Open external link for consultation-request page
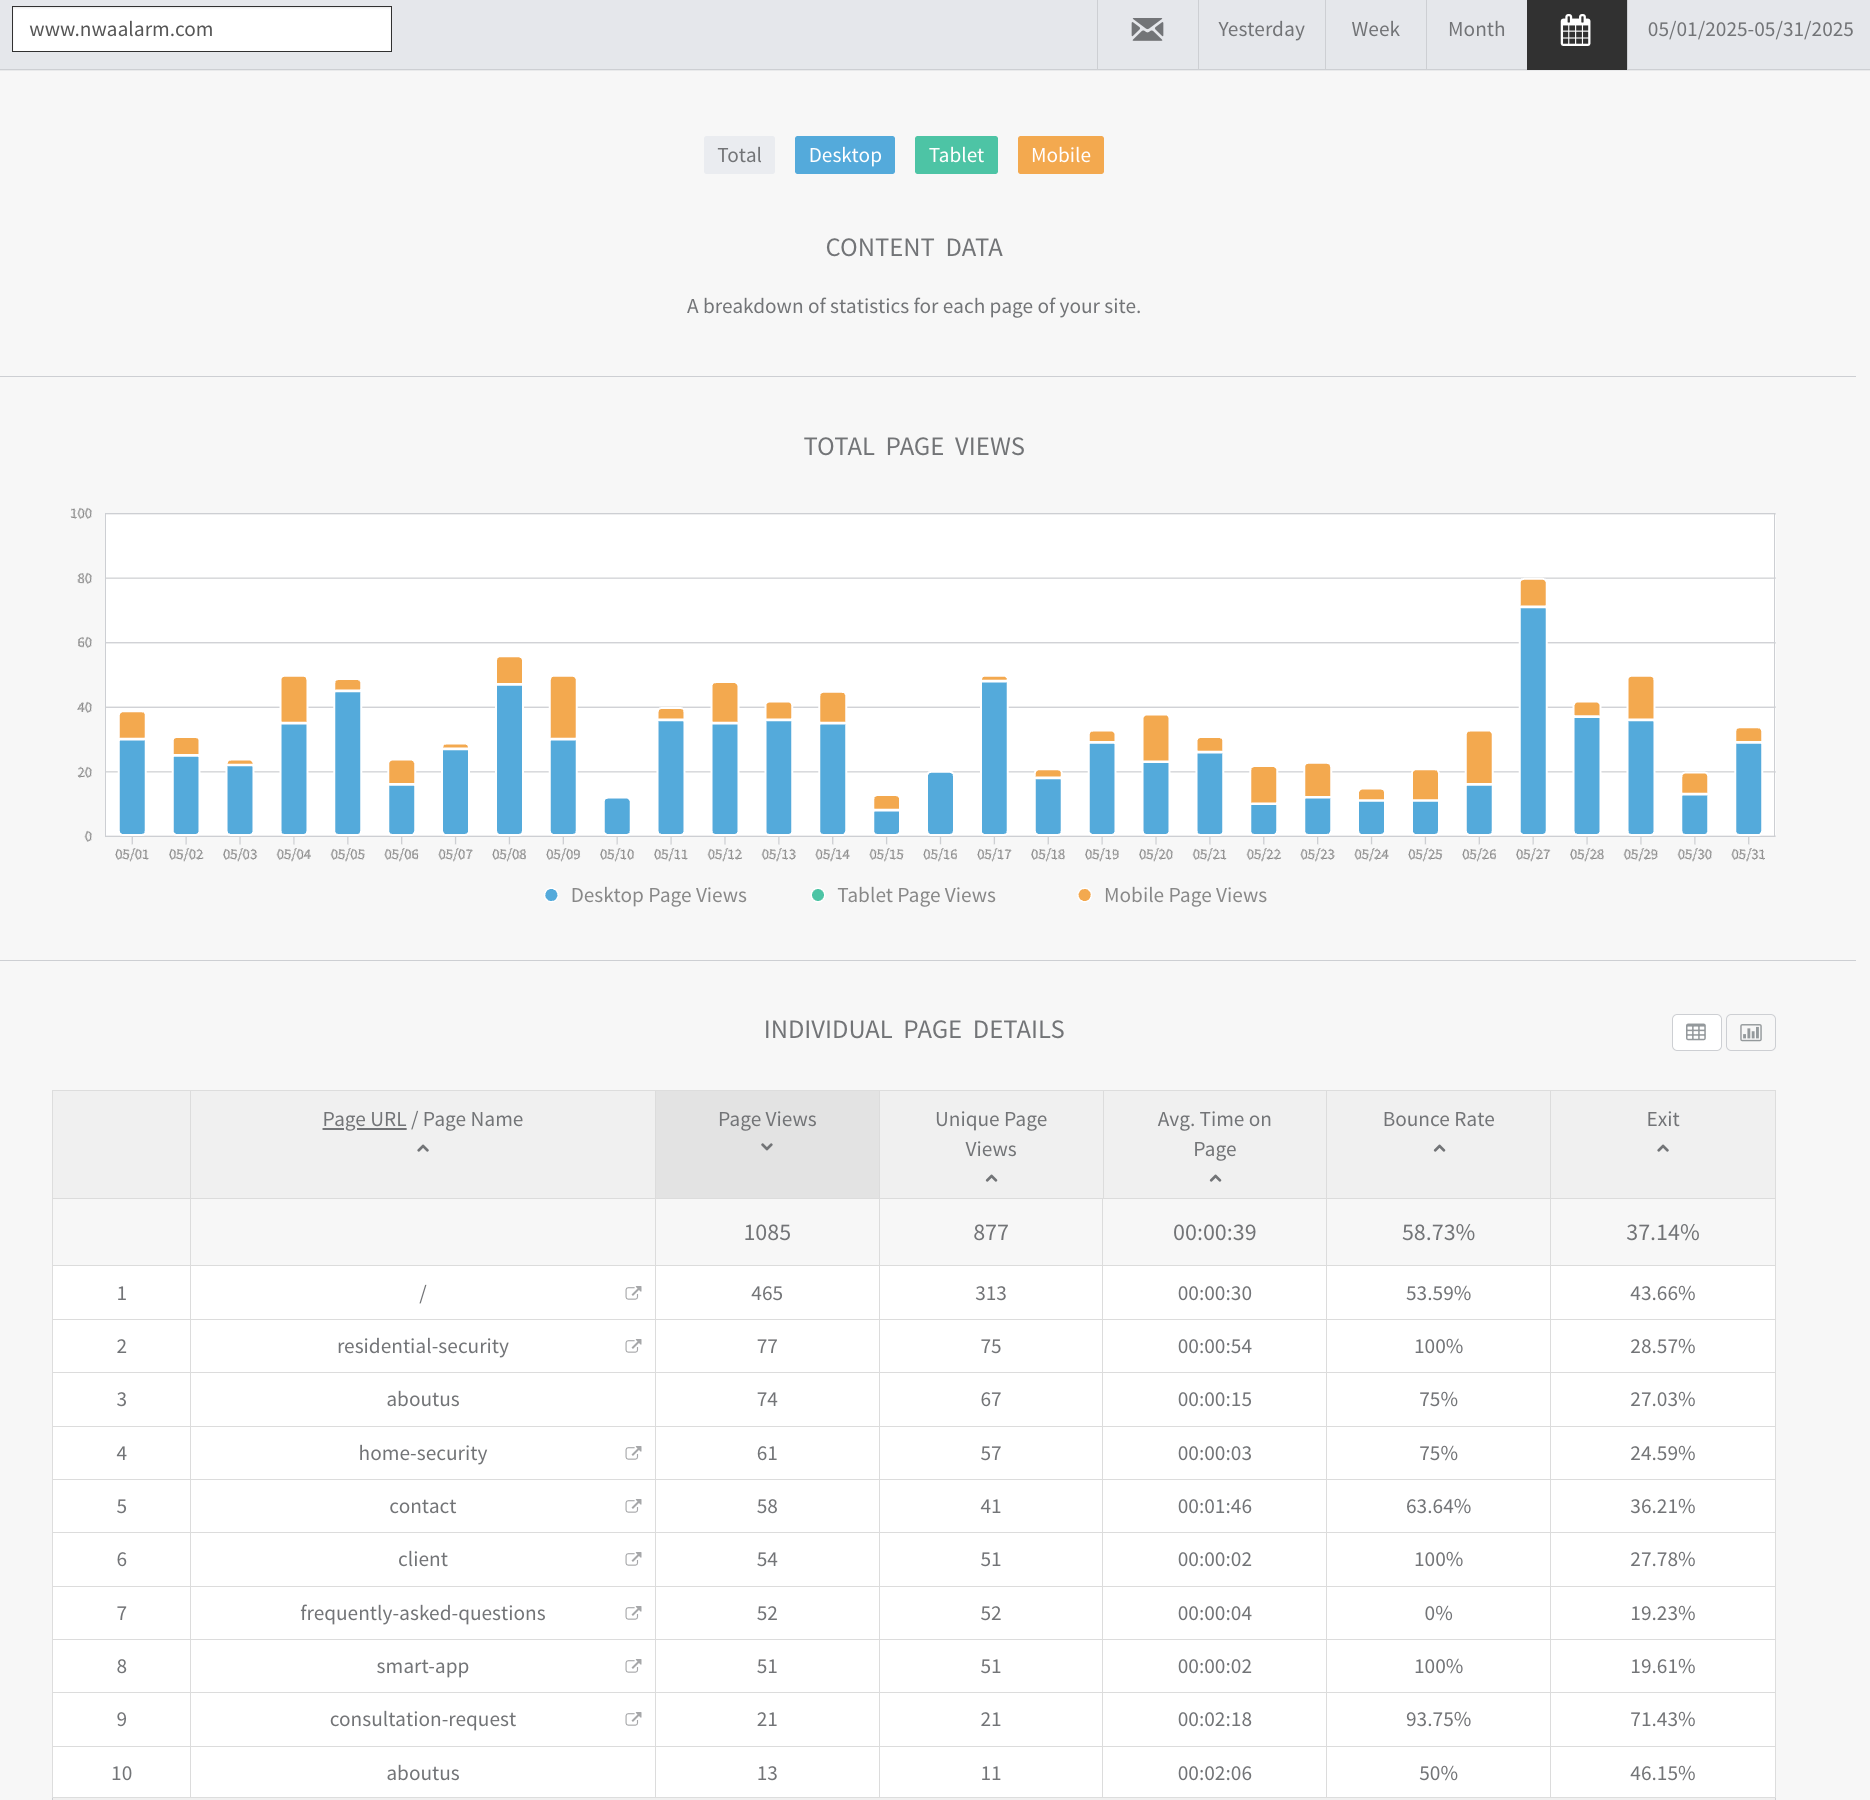The height and width of the screenshot is (1800, 1870). coord(633,1719)
